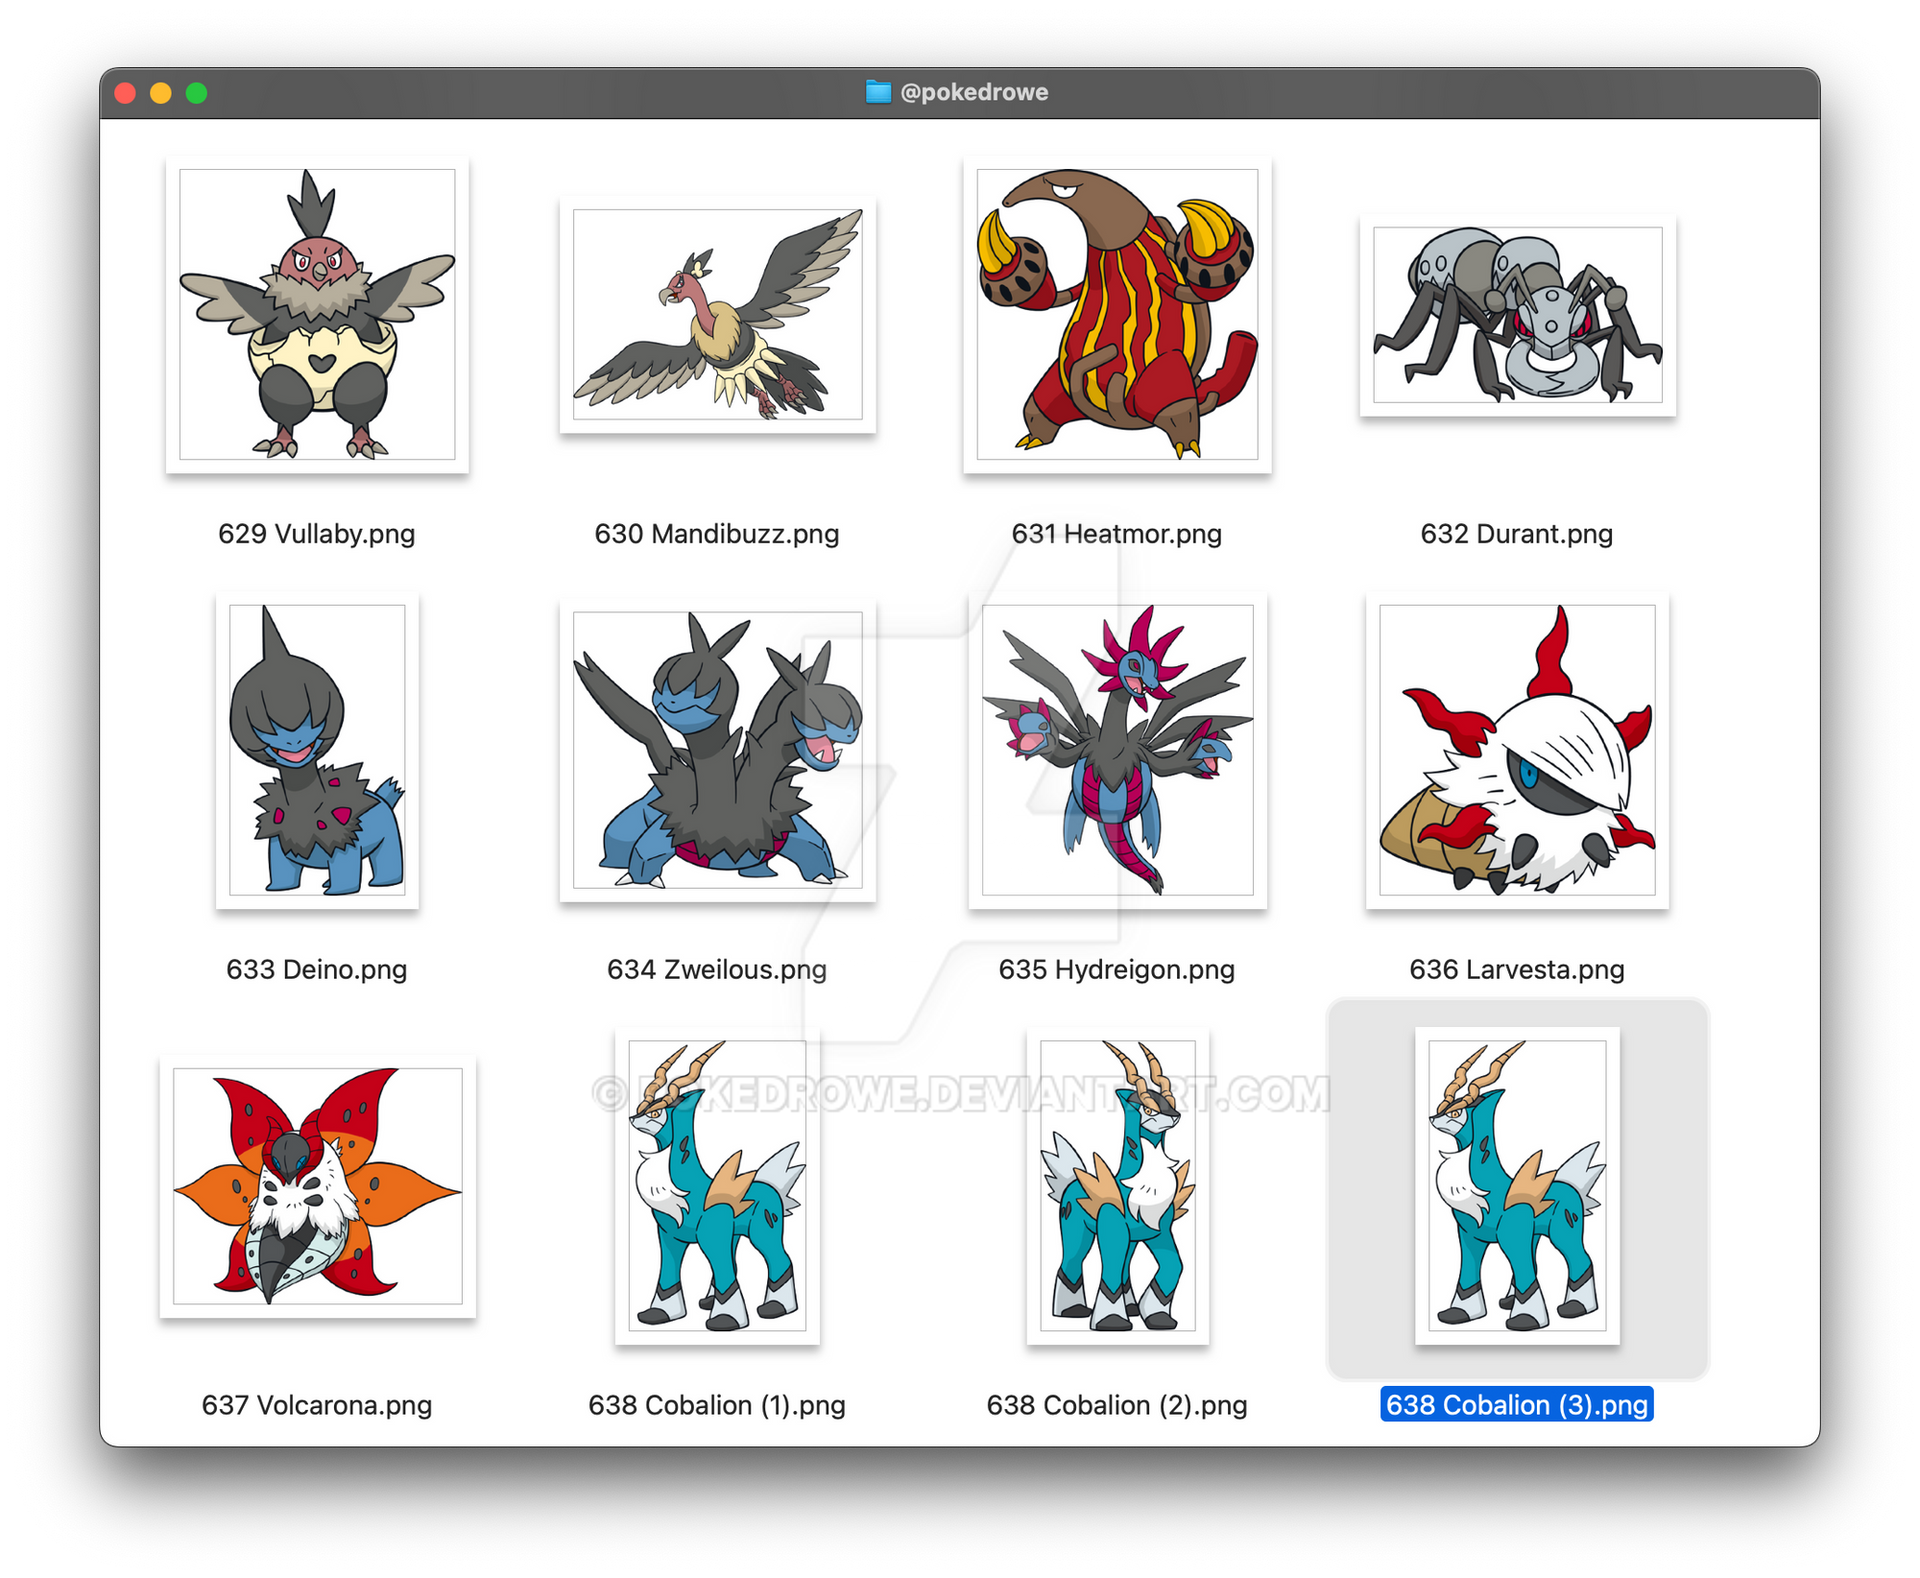Select the Durant image thumbnail

pyautogui.click(x=1517, y=314)
